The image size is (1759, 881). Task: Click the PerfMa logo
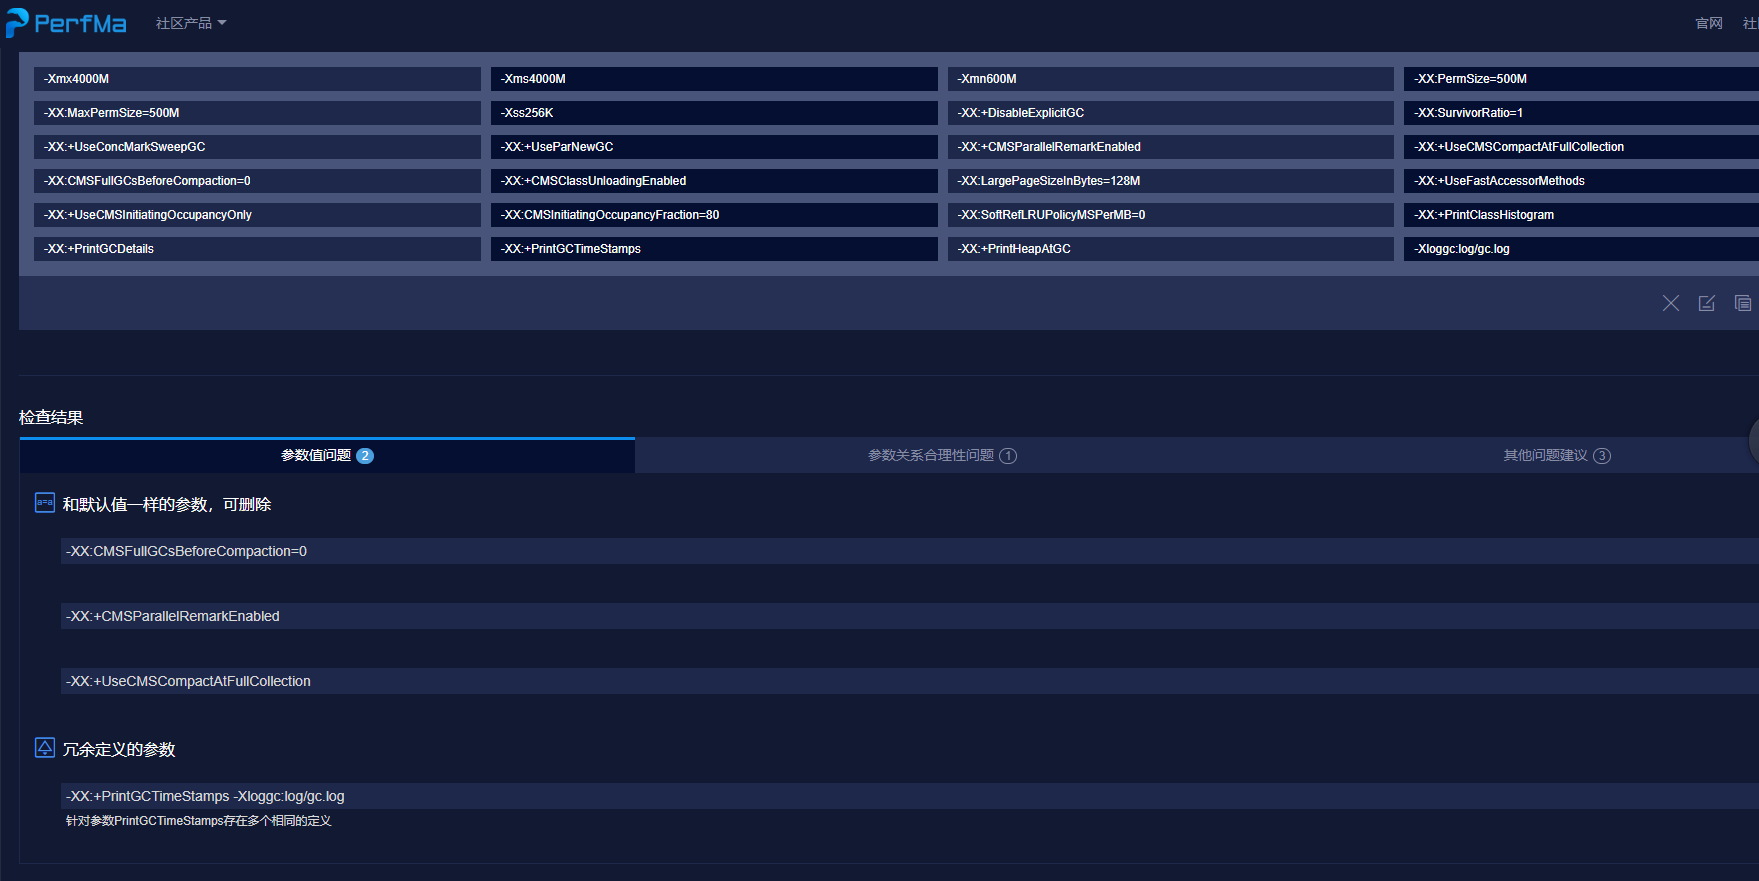66,23
